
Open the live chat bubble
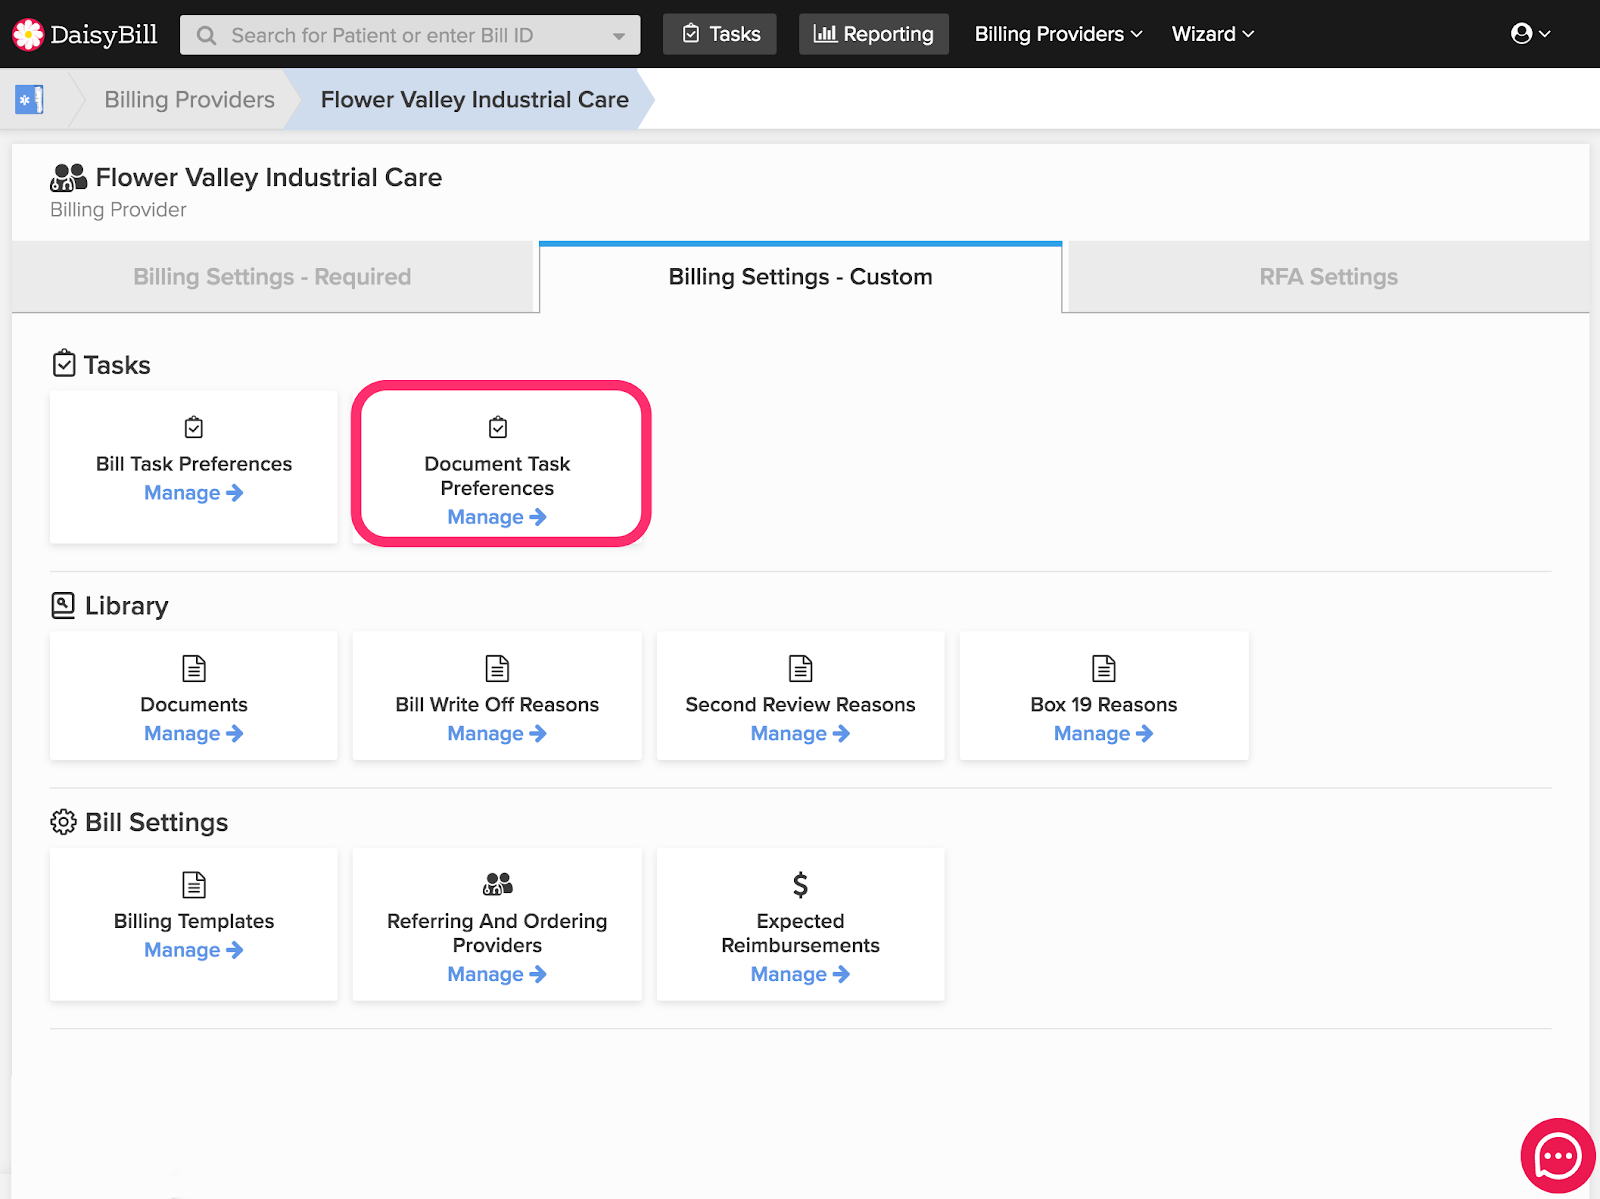tap(1558, 1156)
